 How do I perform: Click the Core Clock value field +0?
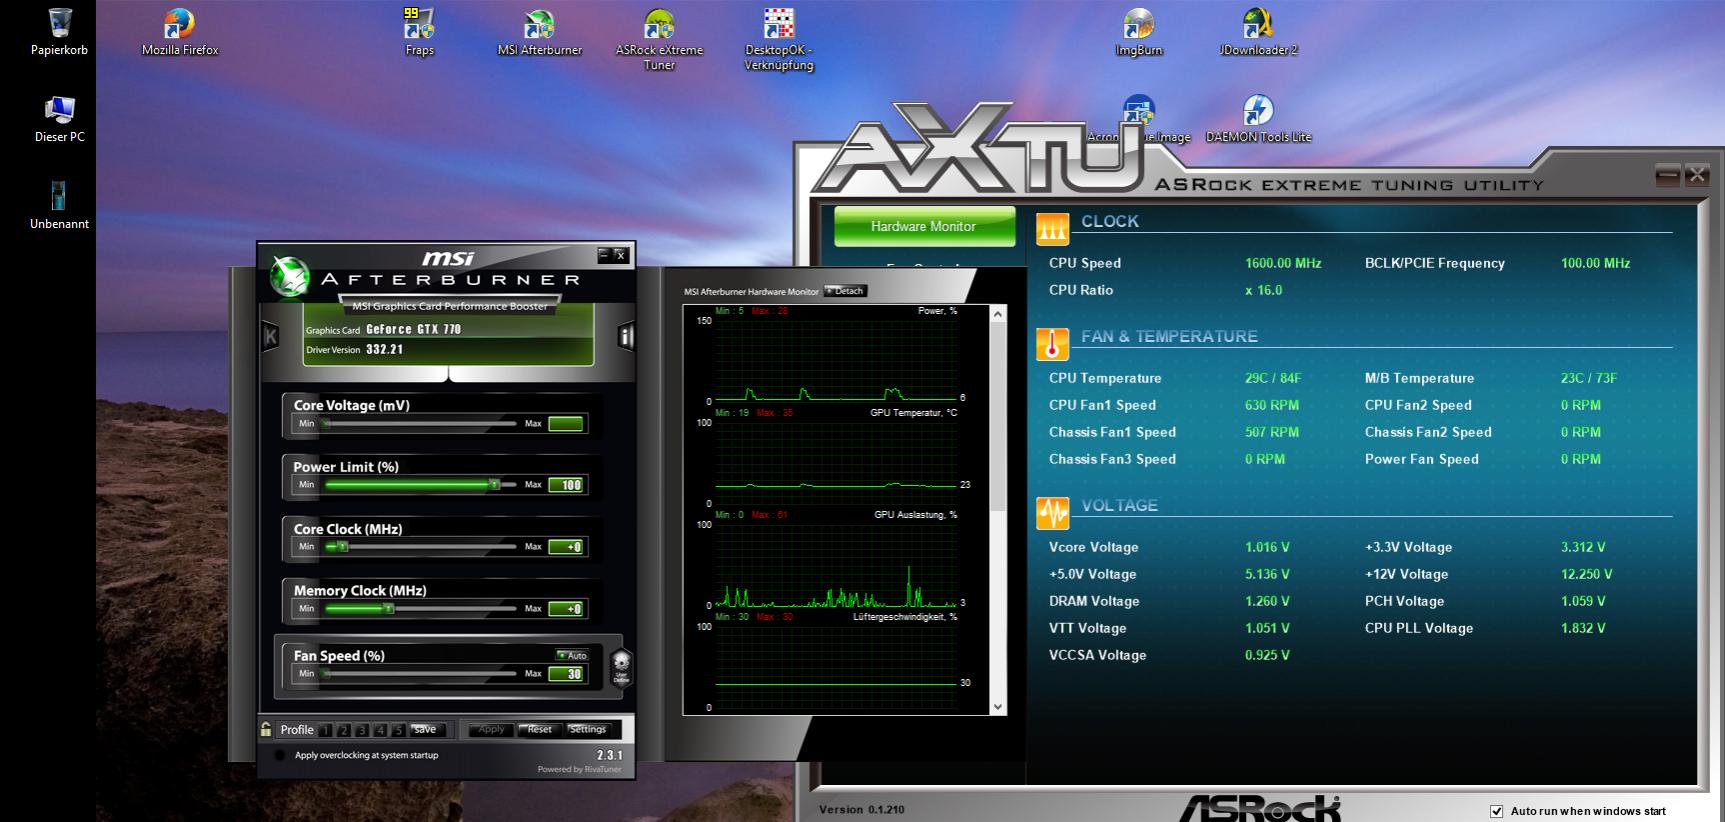pos(566,547)
